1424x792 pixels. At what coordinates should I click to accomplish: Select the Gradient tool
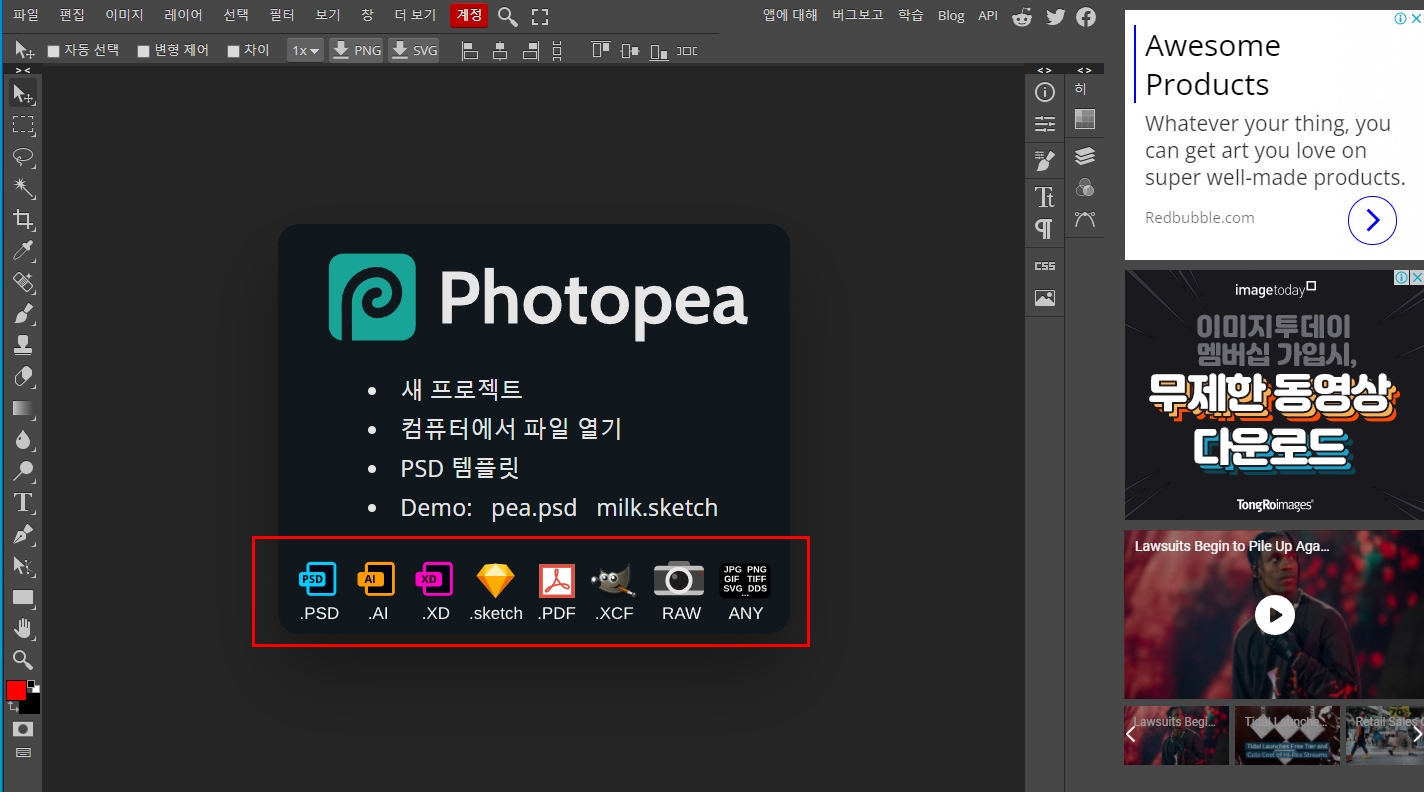tap(22, 409)
